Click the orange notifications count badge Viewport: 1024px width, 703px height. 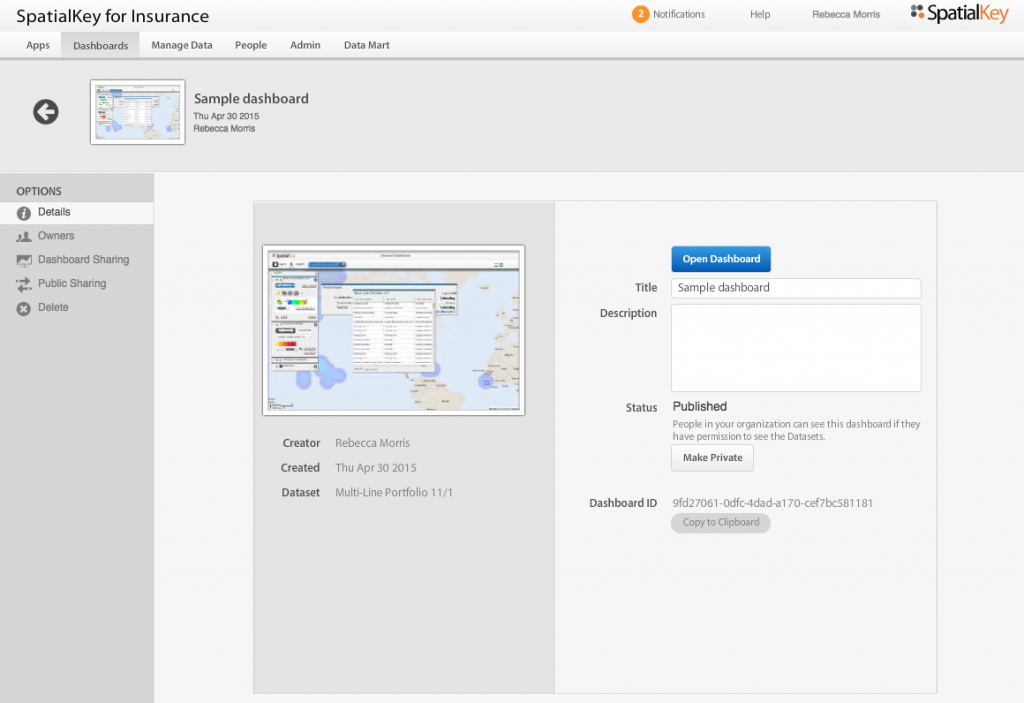click(640, 14)
